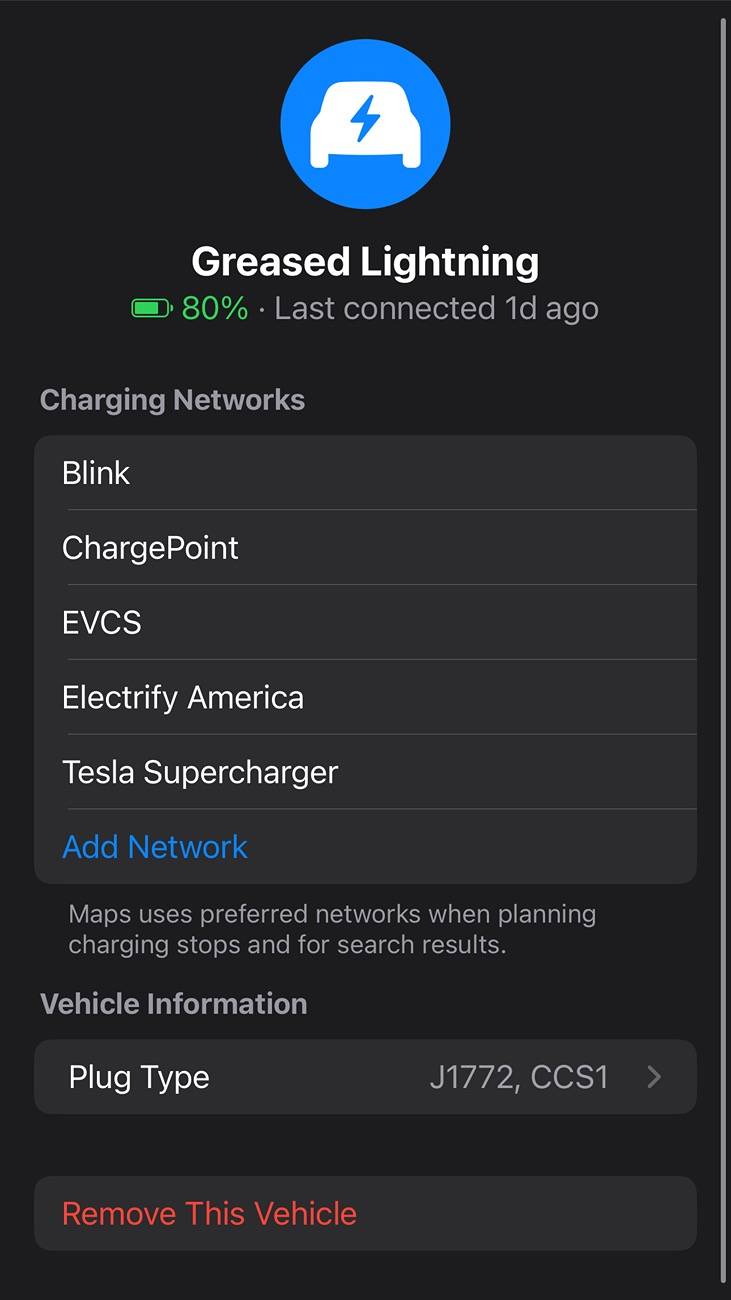Click the vertical scrollbar on right
Screen dimensions: 731x1300
click(x=724, y=650)
